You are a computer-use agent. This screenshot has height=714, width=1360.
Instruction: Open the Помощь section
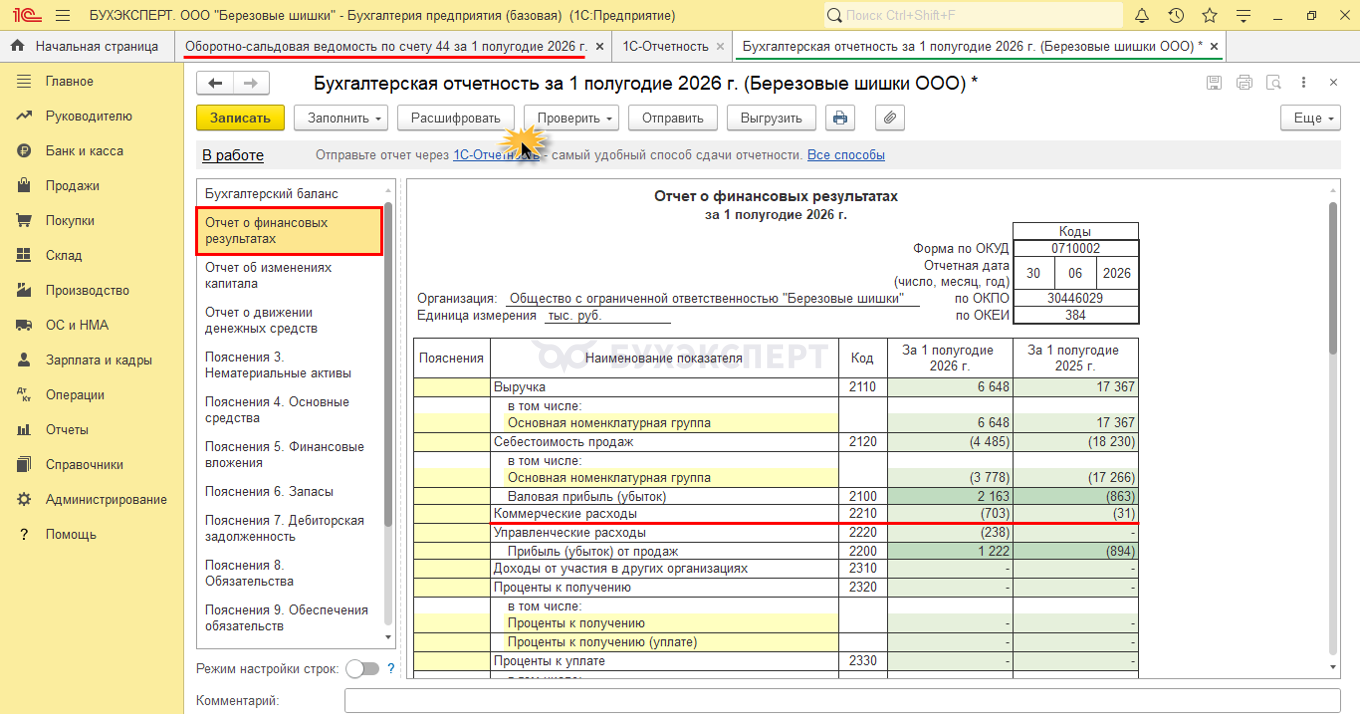point(70,535)
